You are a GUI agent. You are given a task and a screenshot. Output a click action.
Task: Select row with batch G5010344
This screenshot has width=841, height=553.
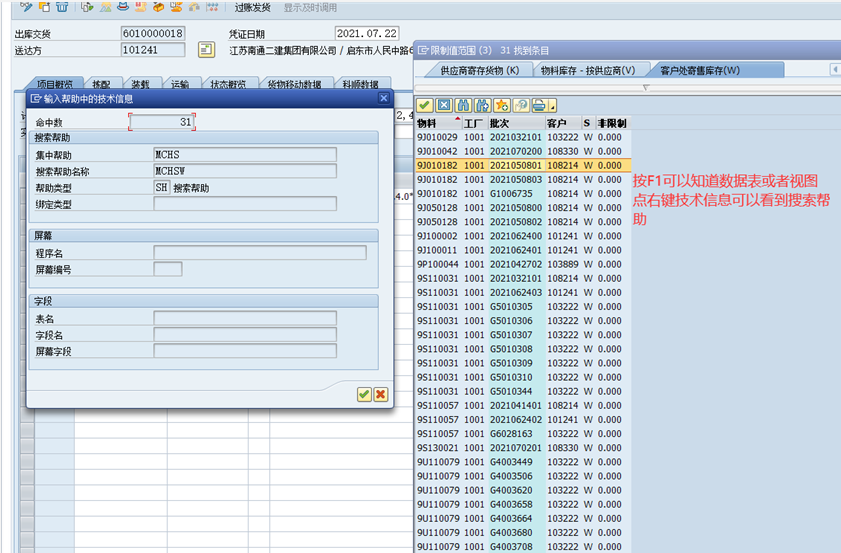(x=523, y=392)
